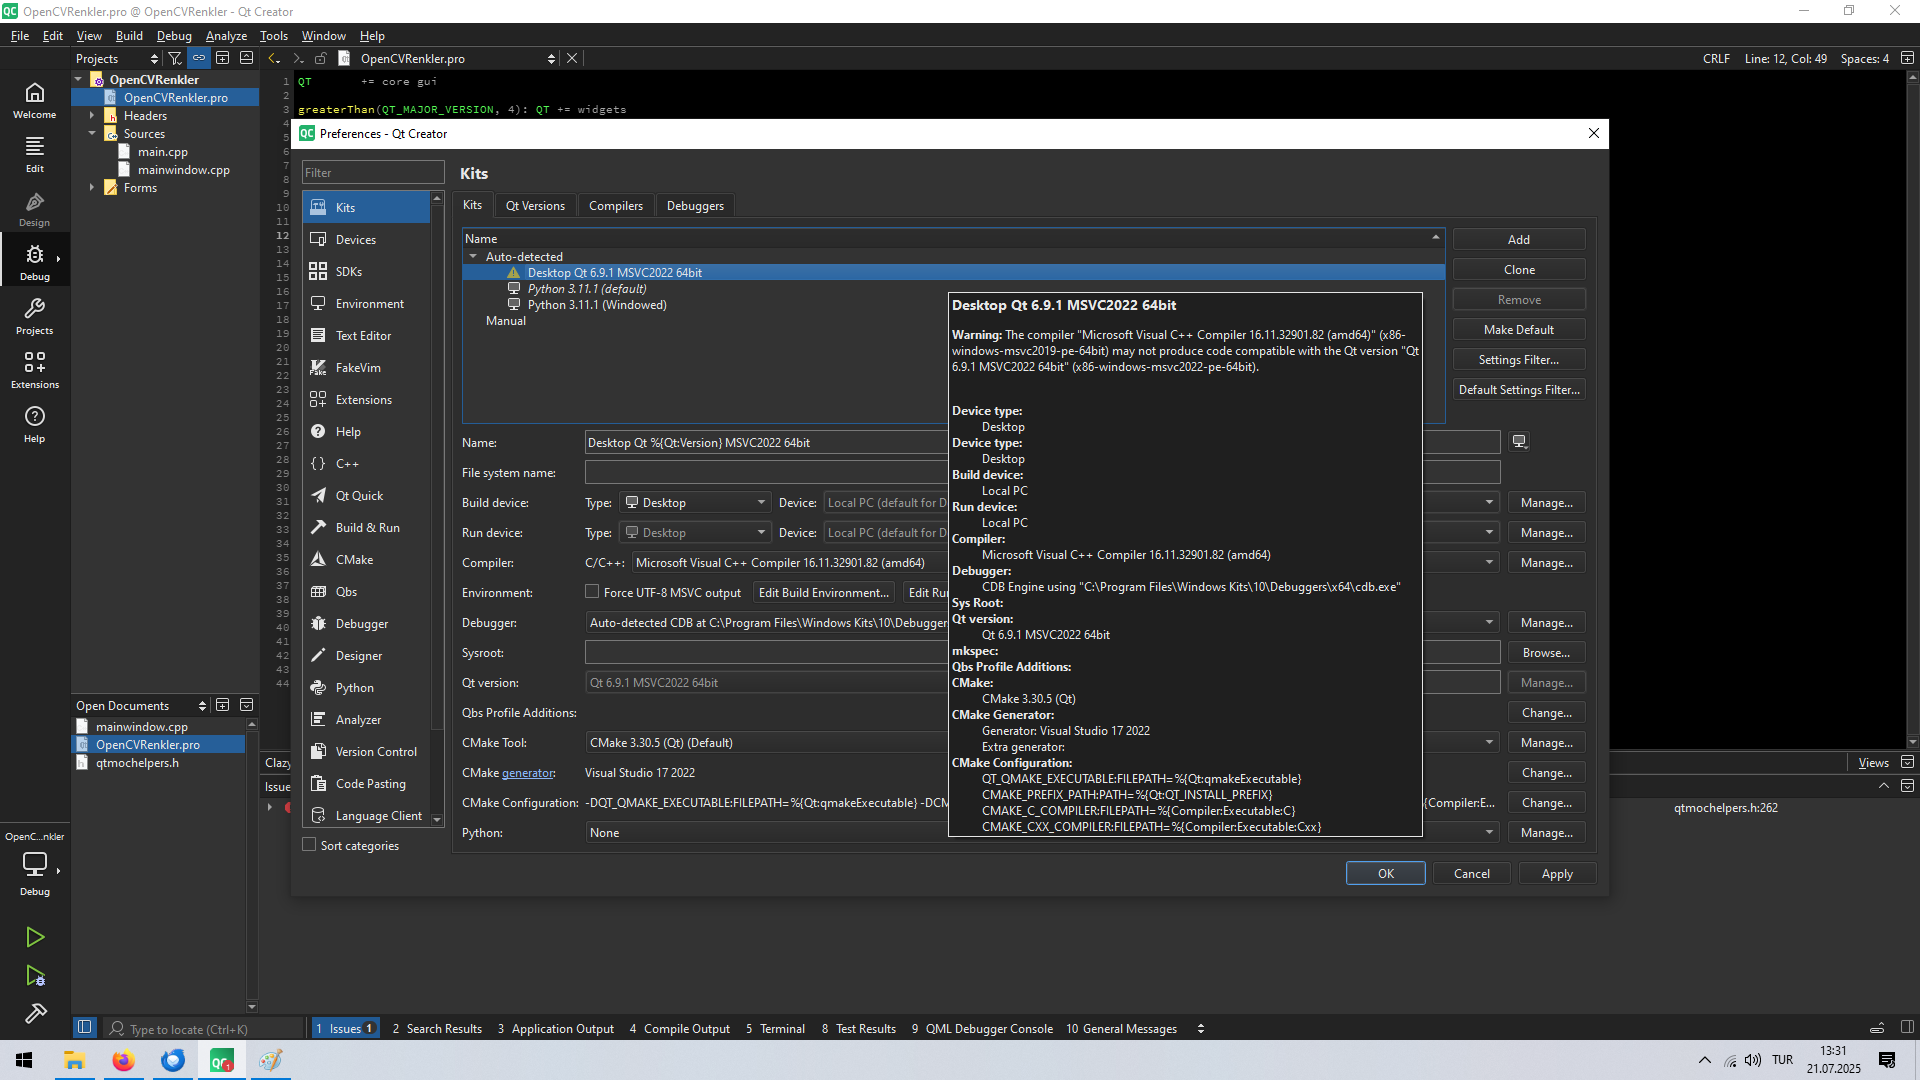Switch to the Qt Versions tab

tap(535, 206)
